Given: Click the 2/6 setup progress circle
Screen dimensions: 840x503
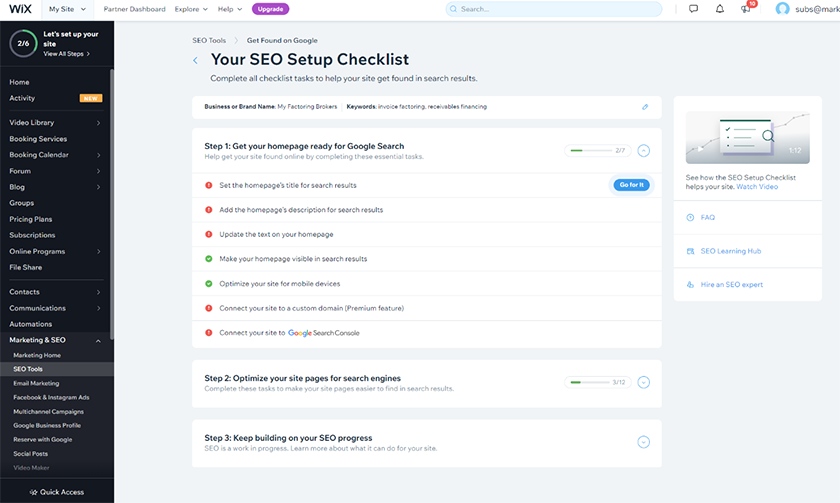Looking at the screenshot, I should pyautogui.click(x=23, y=43).
